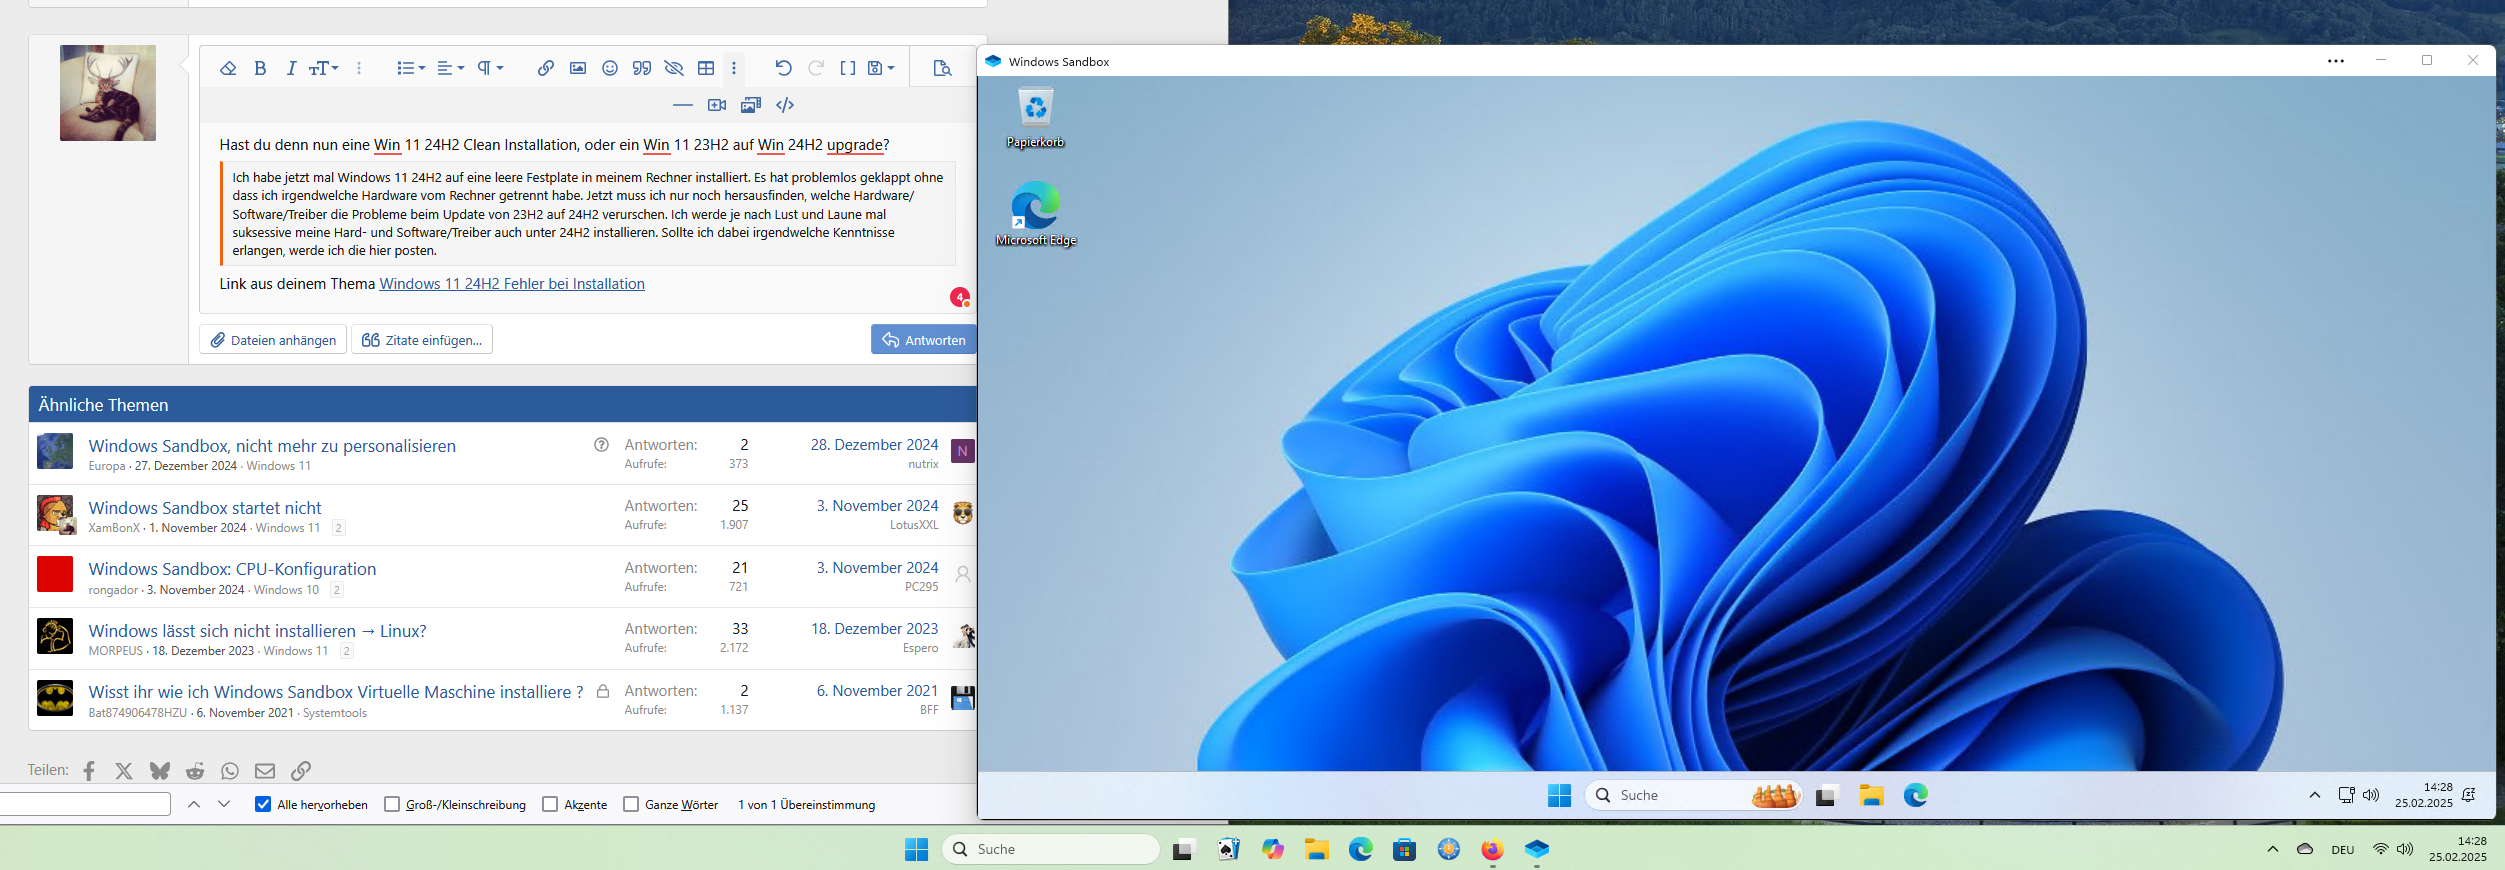Image resolution: width=2505 pixels, height=870 pixels.
Task: Go to previous find match
Action: pyautogui.click(x=194, y=804)
